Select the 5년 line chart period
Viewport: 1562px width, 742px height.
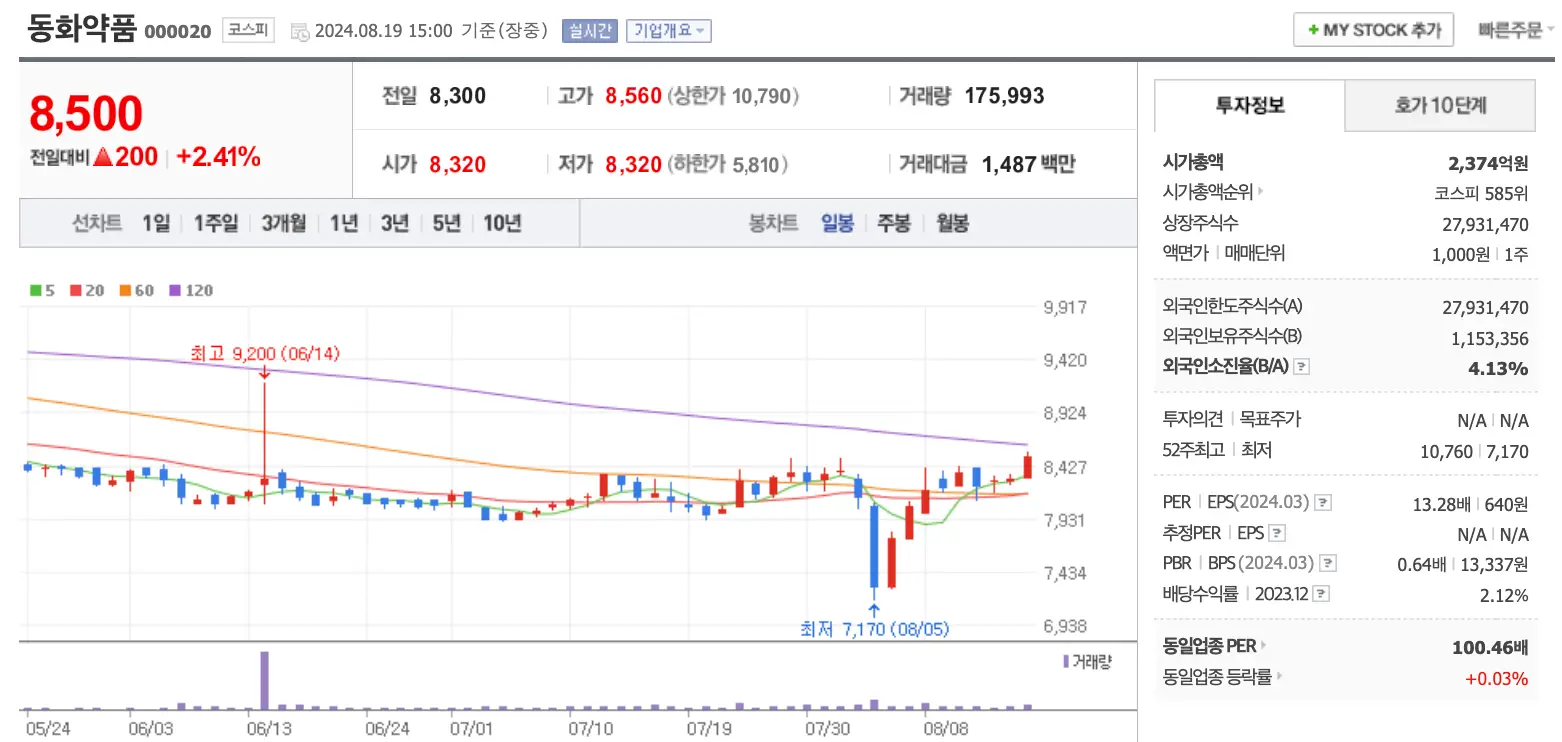[446, 223]
